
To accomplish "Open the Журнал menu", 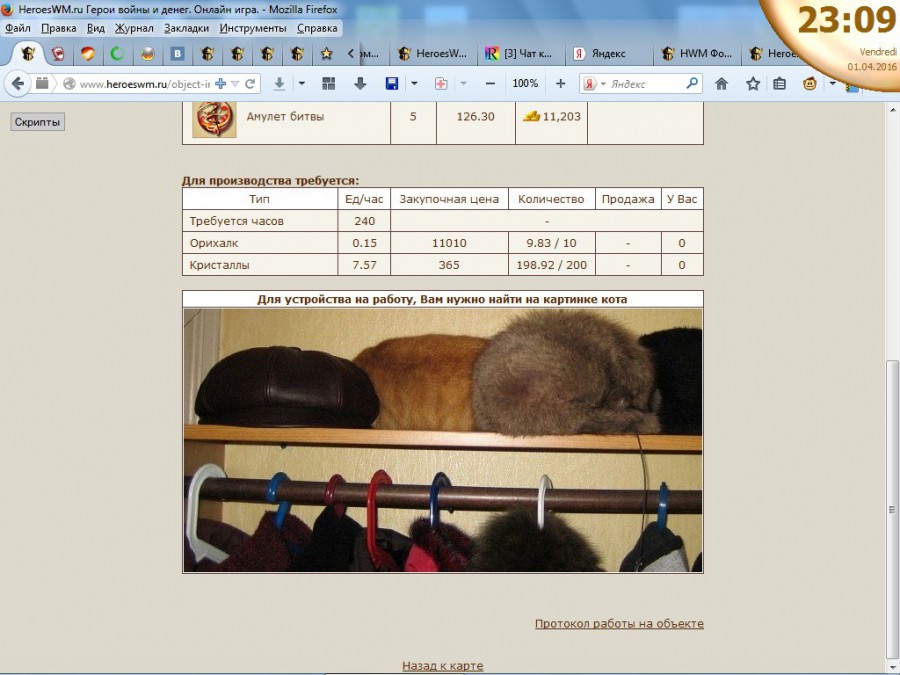I will (134, 28).
